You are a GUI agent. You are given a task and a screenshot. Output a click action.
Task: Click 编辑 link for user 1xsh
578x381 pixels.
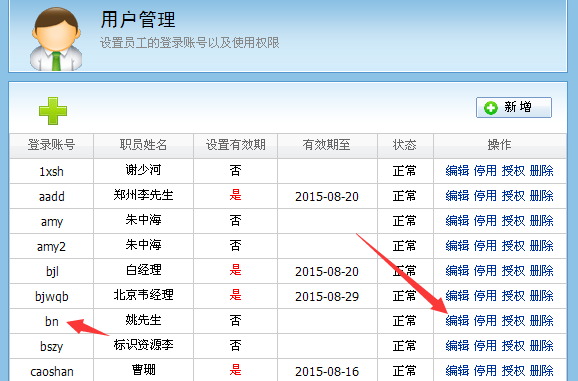pyautogui.click(x=457, y=171)
